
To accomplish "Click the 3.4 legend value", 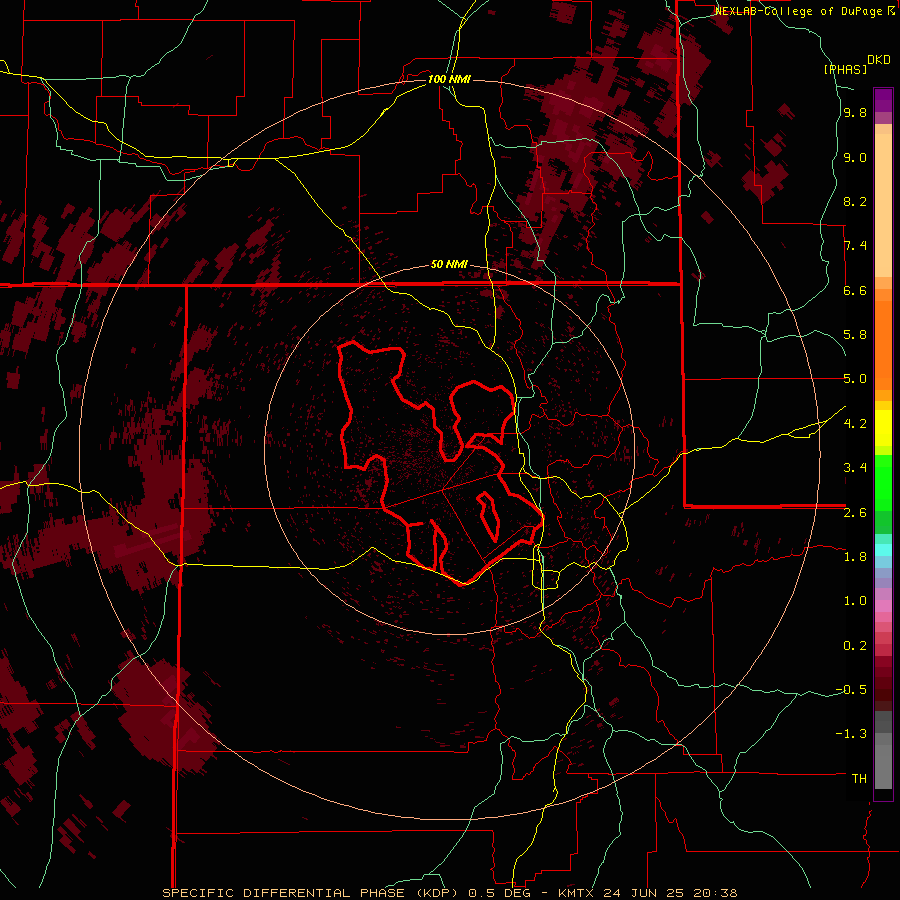I will click(855, 468).
